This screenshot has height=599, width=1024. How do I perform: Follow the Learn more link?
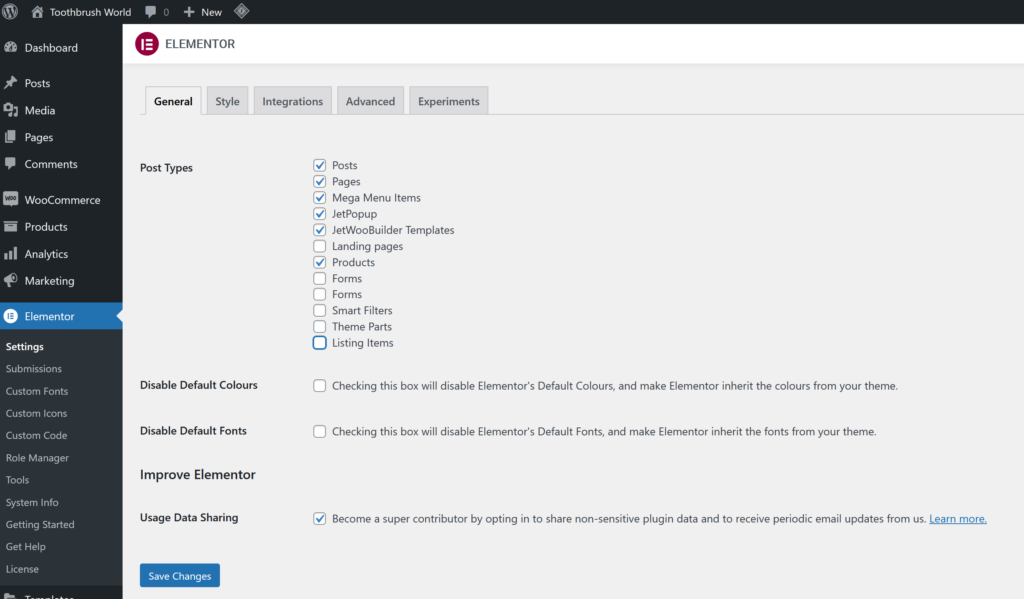pos(957,519)
